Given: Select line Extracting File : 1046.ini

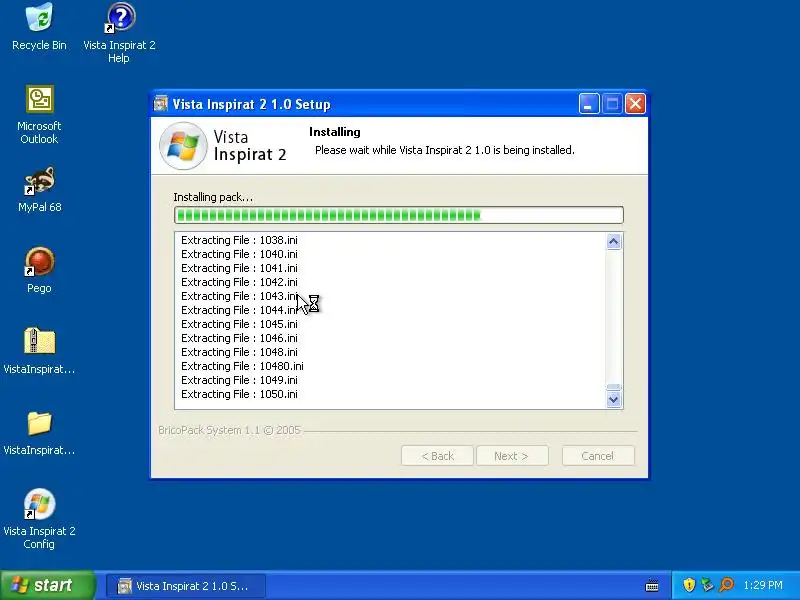Looking at the screenshot, I should point(239,338).
